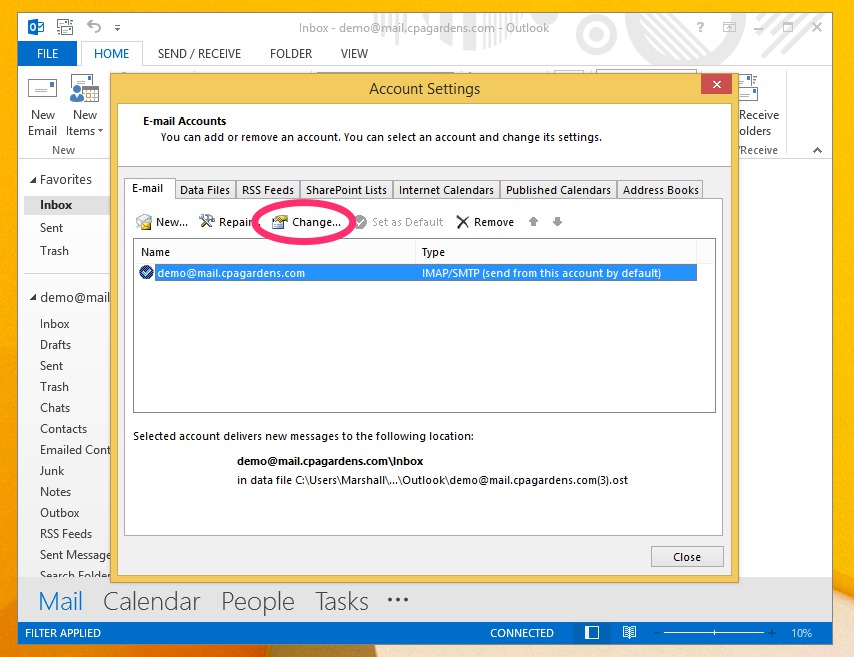
Task: Open the VIEW ribbon tab
Action: point(354,53)
